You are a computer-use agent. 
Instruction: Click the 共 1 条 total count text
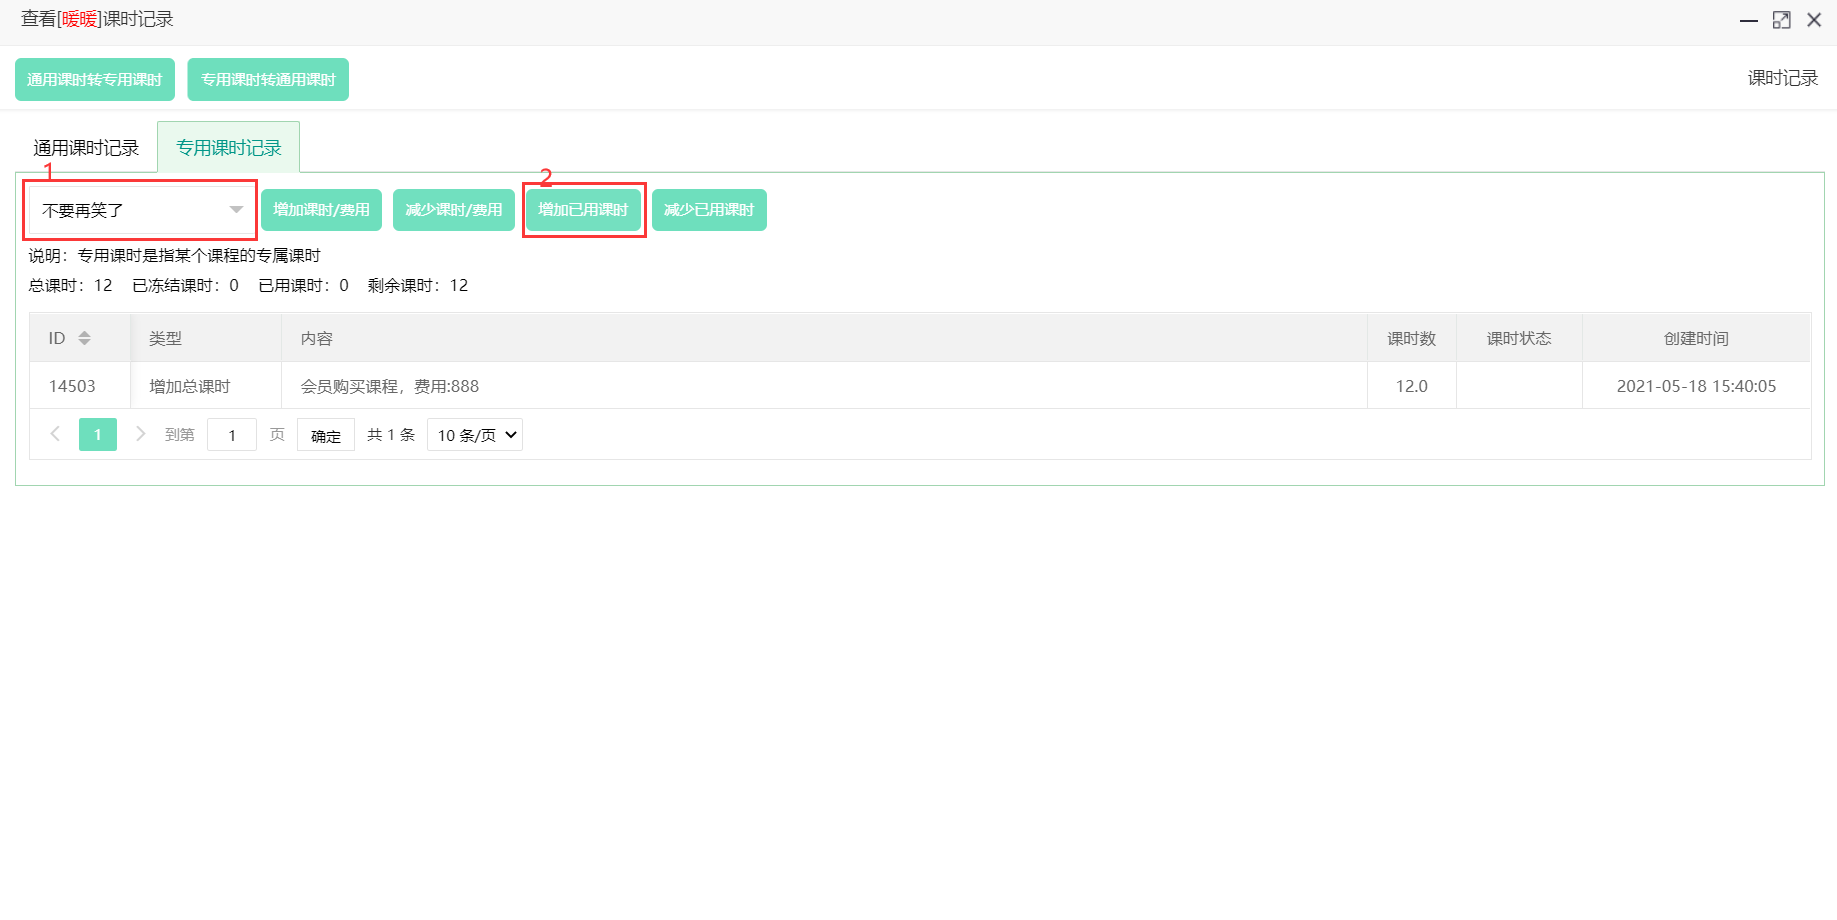(391, 435)
